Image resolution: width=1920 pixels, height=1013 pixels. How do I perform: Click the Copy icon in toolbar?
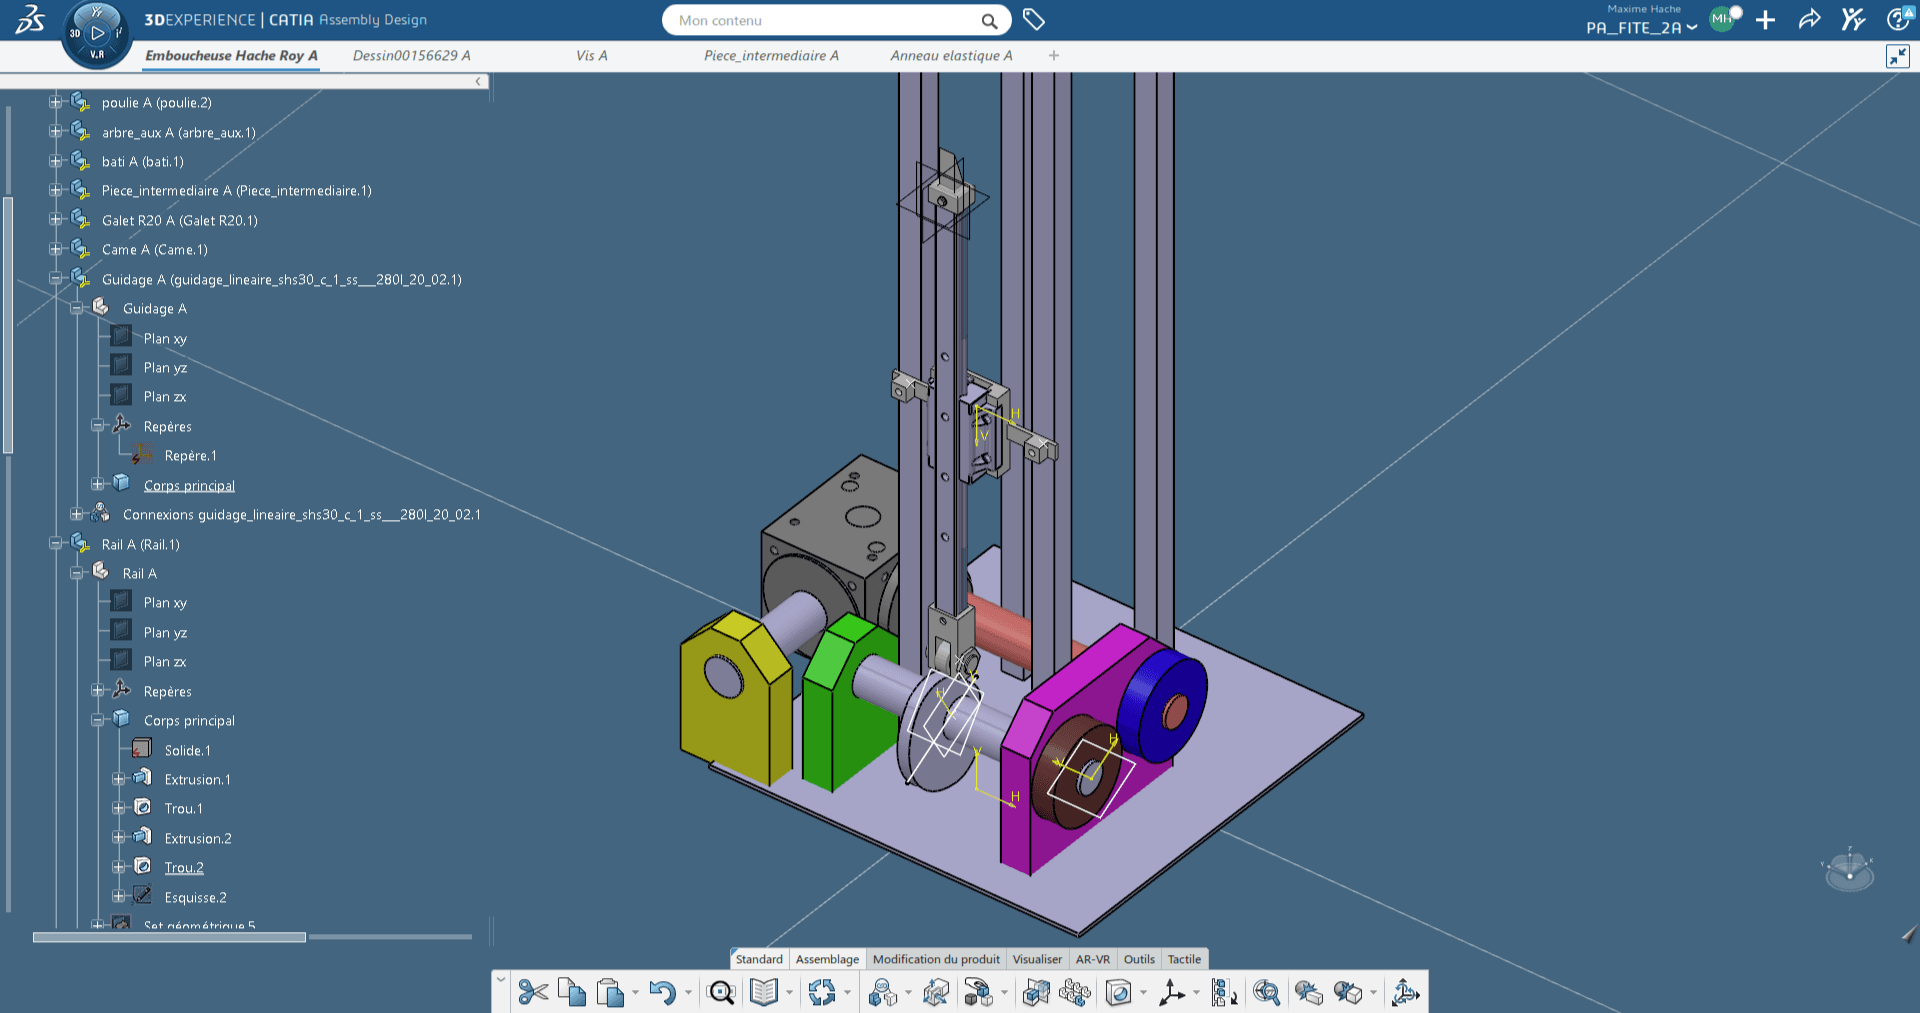click(572, 992)
